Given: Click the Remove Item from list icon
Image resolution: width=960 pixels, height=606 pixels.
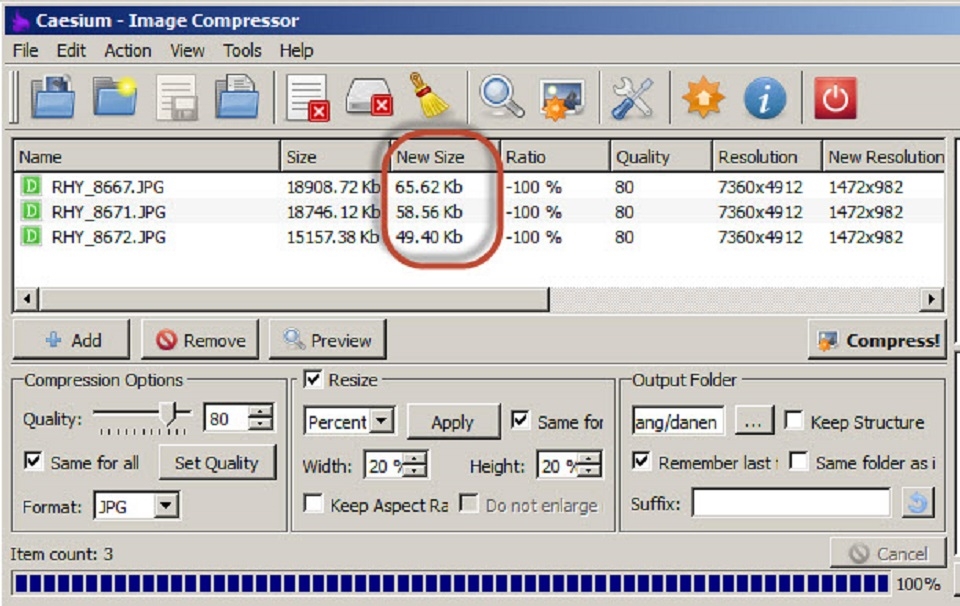Looking at the screenshot, I should pos(308,98).
